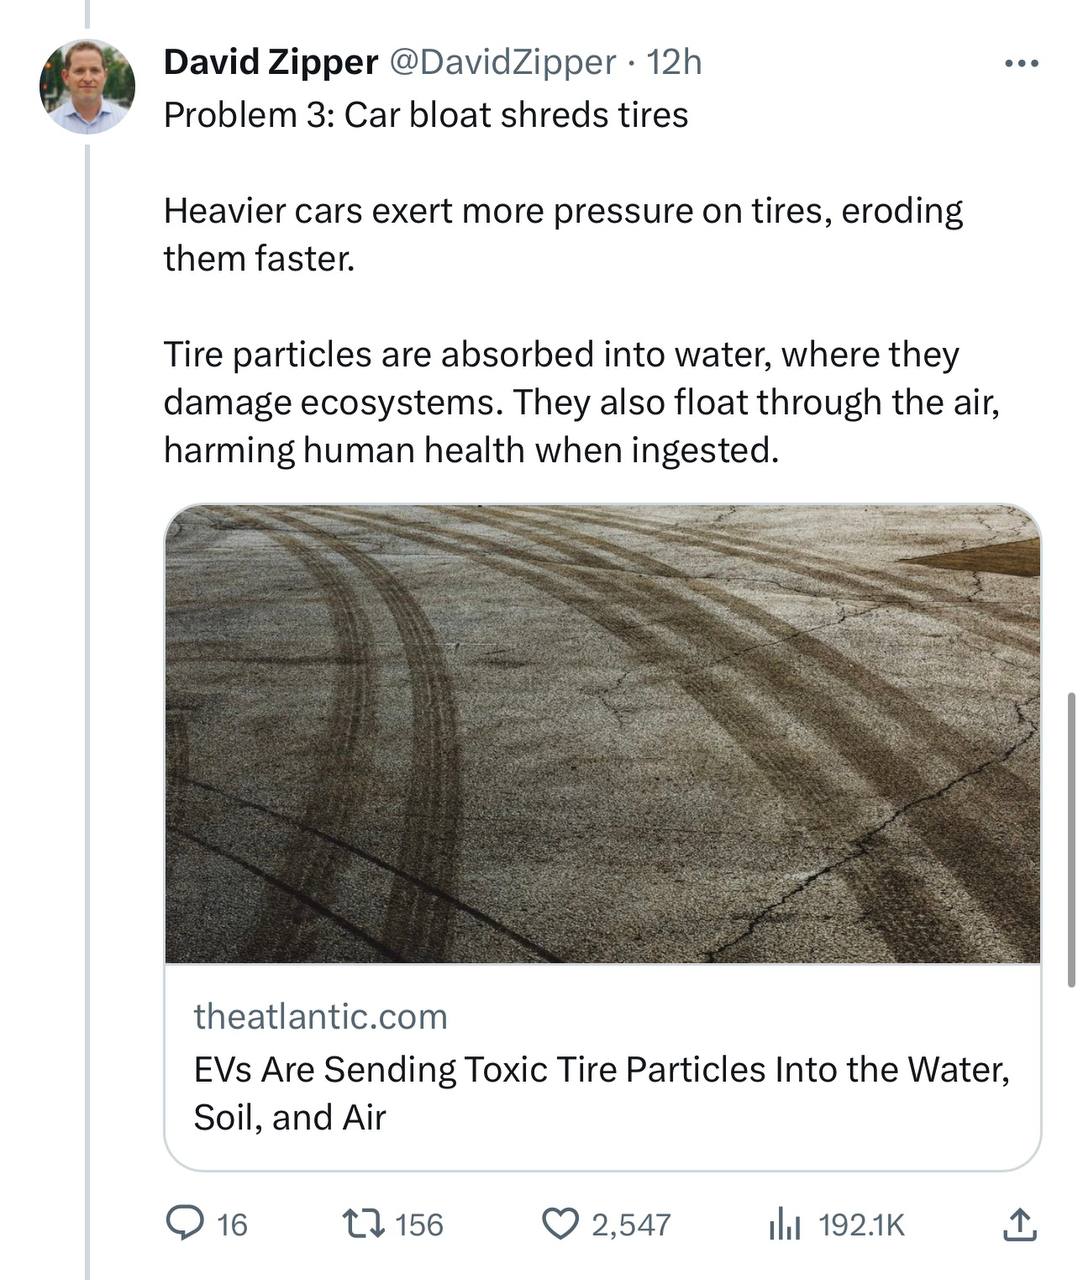
Task: Open the view analytics bar chart icon
Action: [x=785, y=1223]
